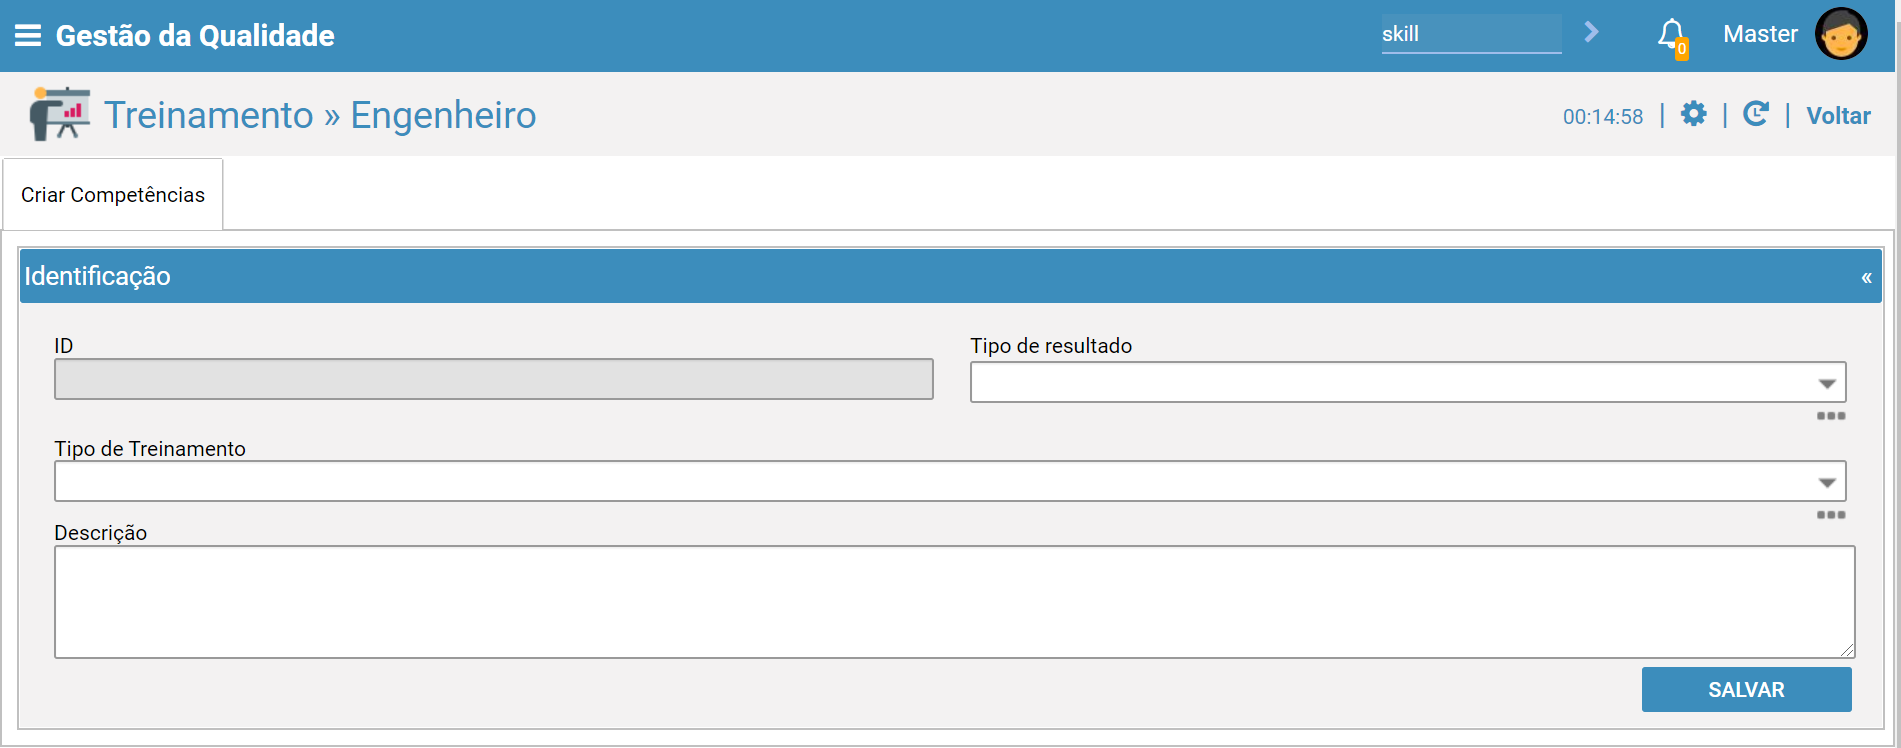Screen dimensions: 1901x748
Task: Collapse the Identificação panel
Action: [1866, 278]
